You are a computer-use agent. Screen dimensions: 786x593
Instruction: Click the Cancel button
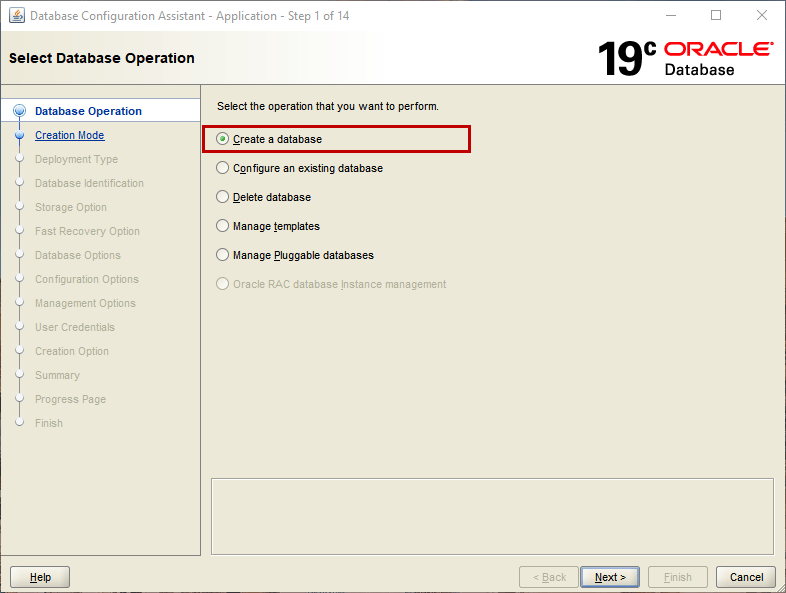point(746,577)
